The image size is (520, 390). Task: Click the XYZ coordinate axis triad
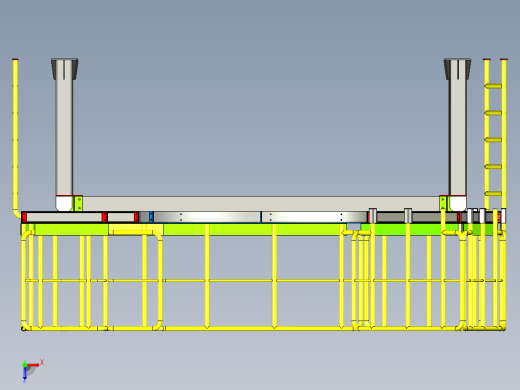click(x=32, y=370)
